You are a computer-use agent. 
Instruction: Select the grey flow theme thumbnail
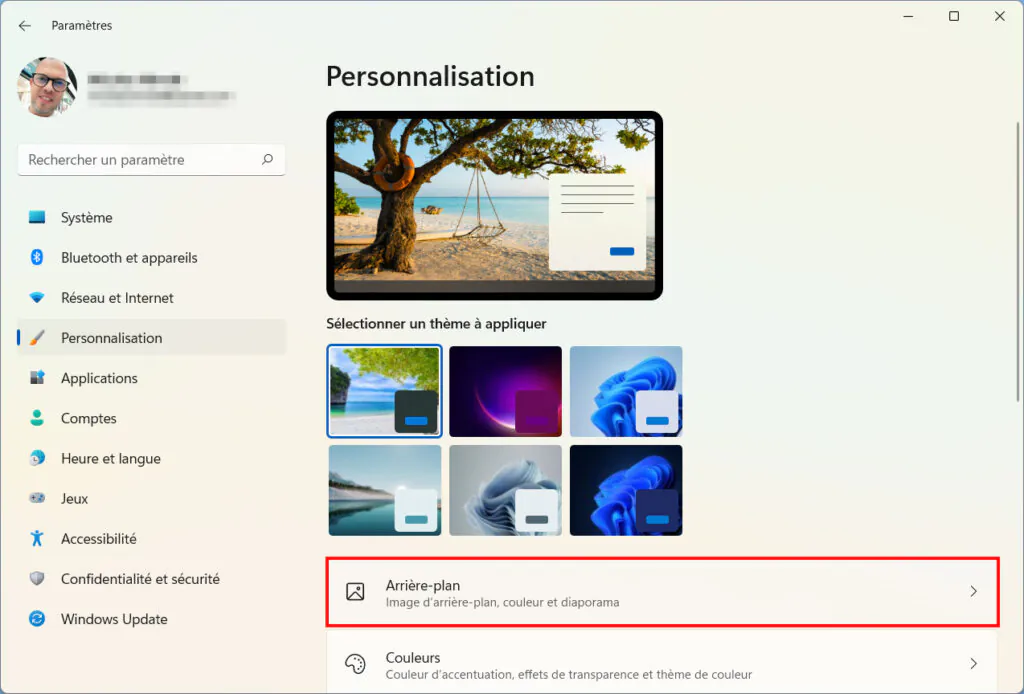coord(505,490)
